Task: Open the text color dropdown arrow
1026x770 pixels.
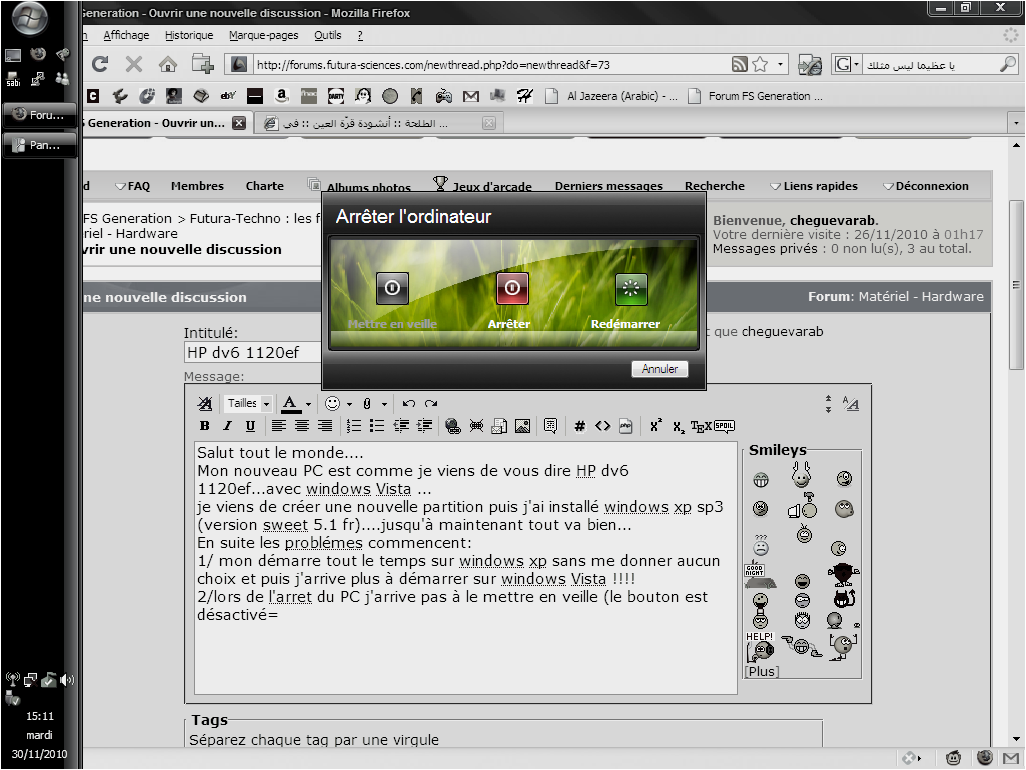Action: (x=308, y=404)
